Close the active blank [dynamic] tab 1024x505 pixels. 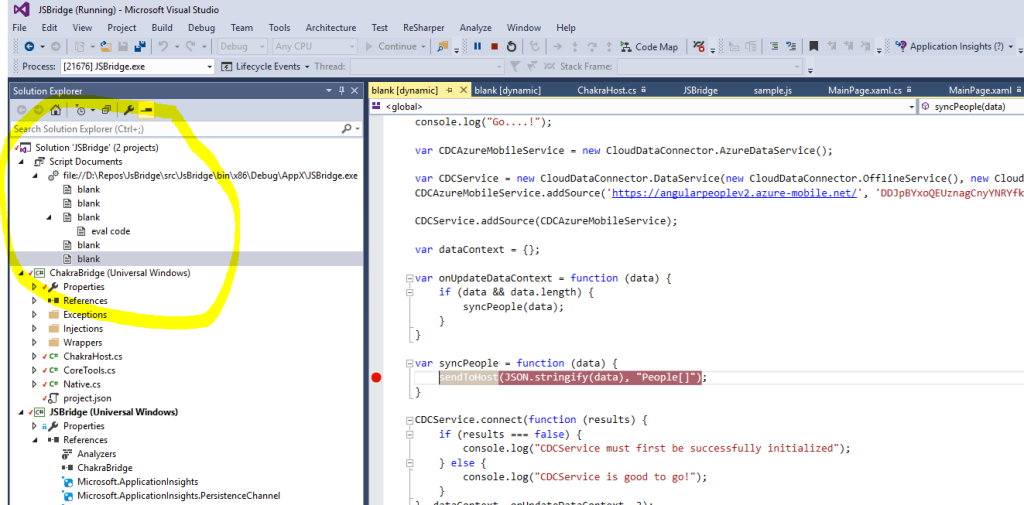(463, 91)
